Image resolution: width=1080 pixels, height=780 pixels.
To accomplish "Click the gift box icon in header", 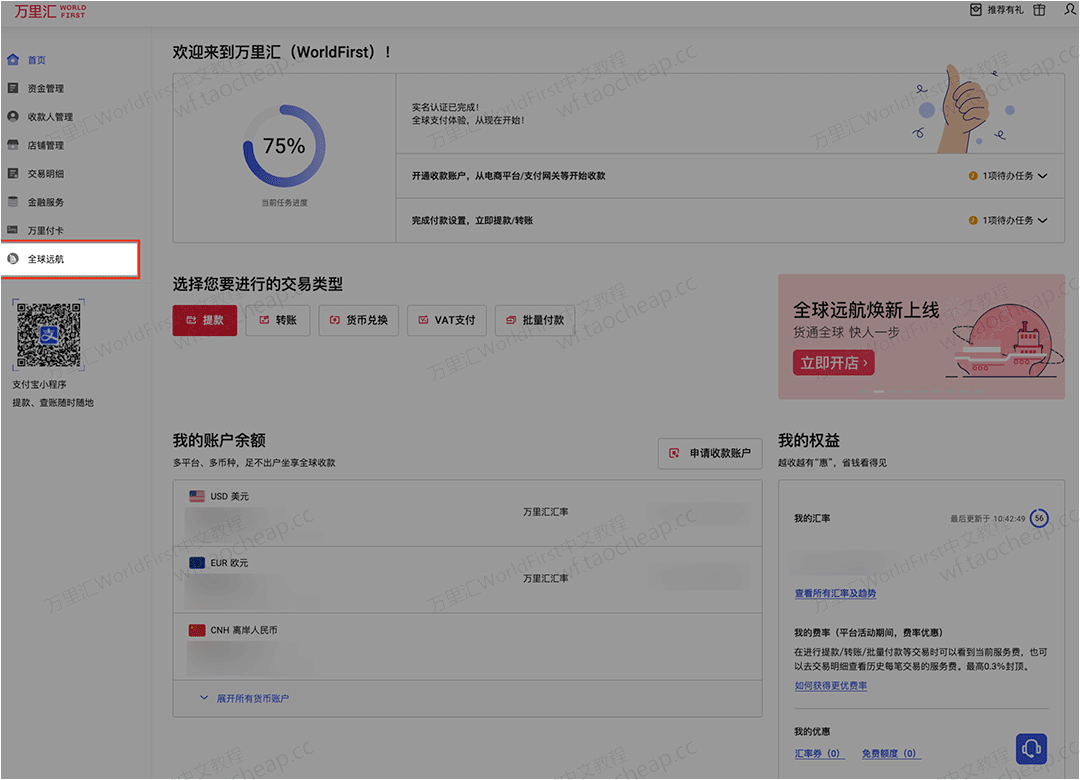I will pos(1039,10).
